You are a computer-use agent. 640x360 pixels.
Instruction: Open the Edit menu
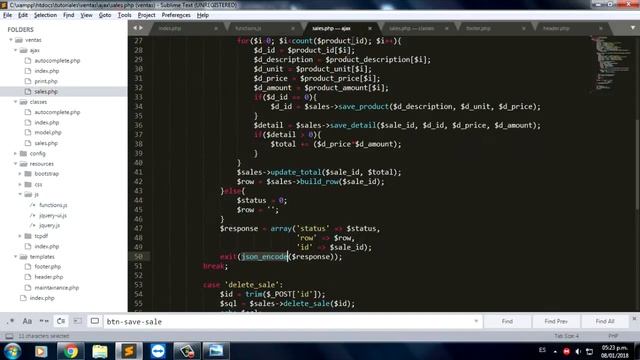(23, 15)
